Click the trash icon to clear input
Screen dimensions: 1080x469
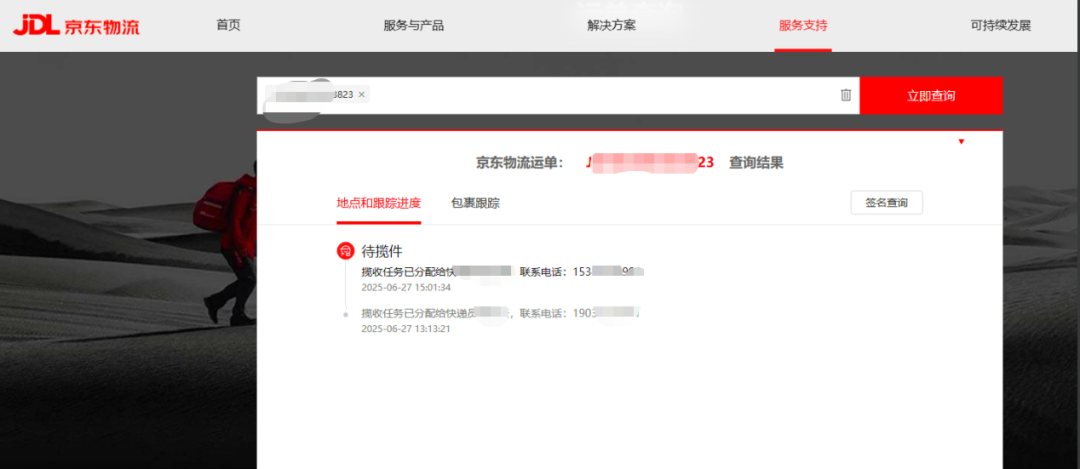pyautogui.click(x=846, y=95)
